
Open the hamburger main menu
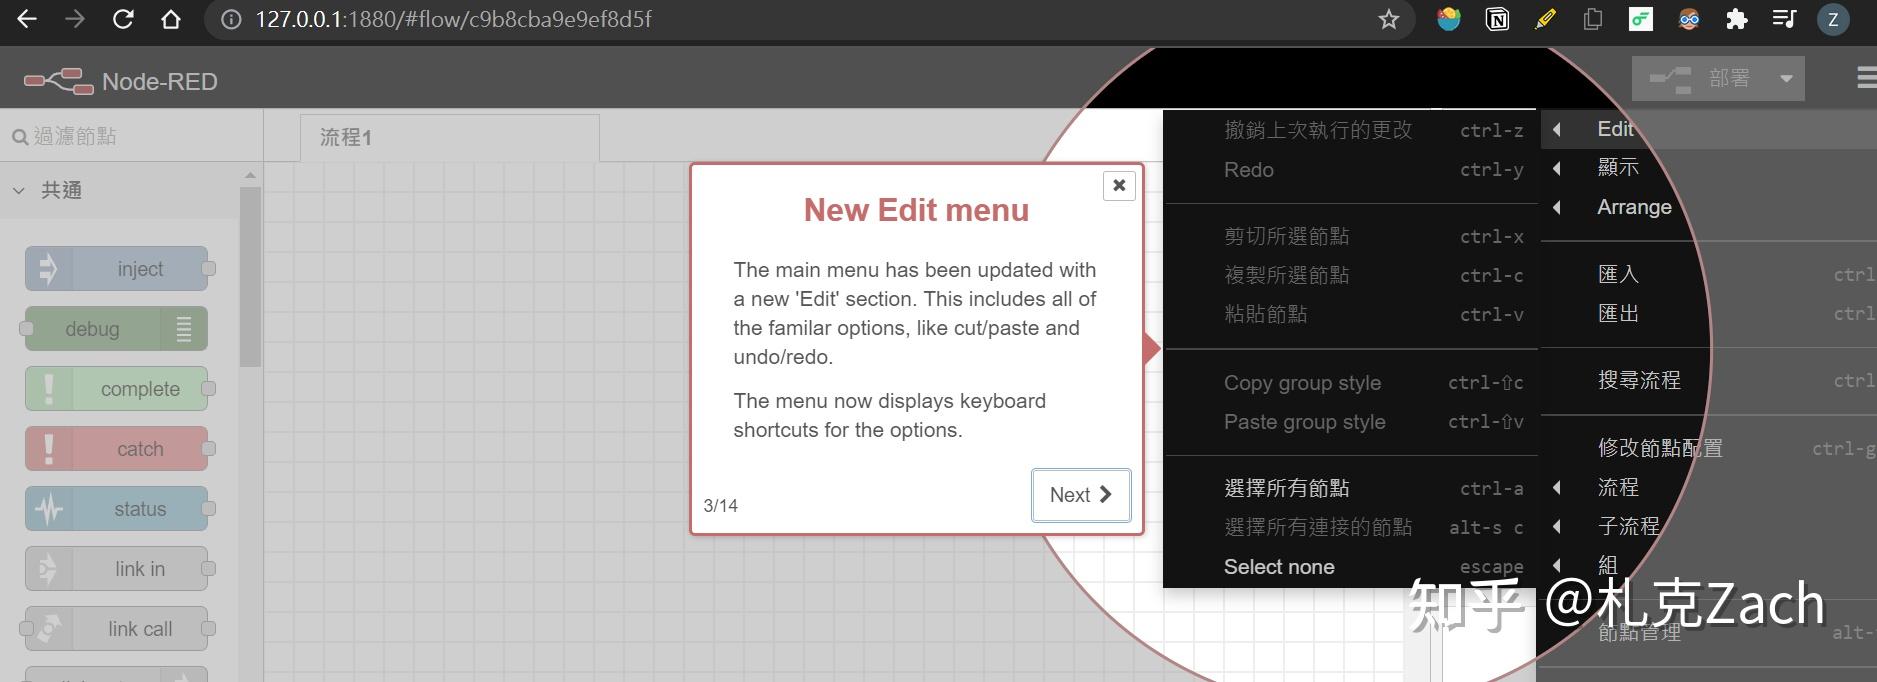tap(1866, 78)
